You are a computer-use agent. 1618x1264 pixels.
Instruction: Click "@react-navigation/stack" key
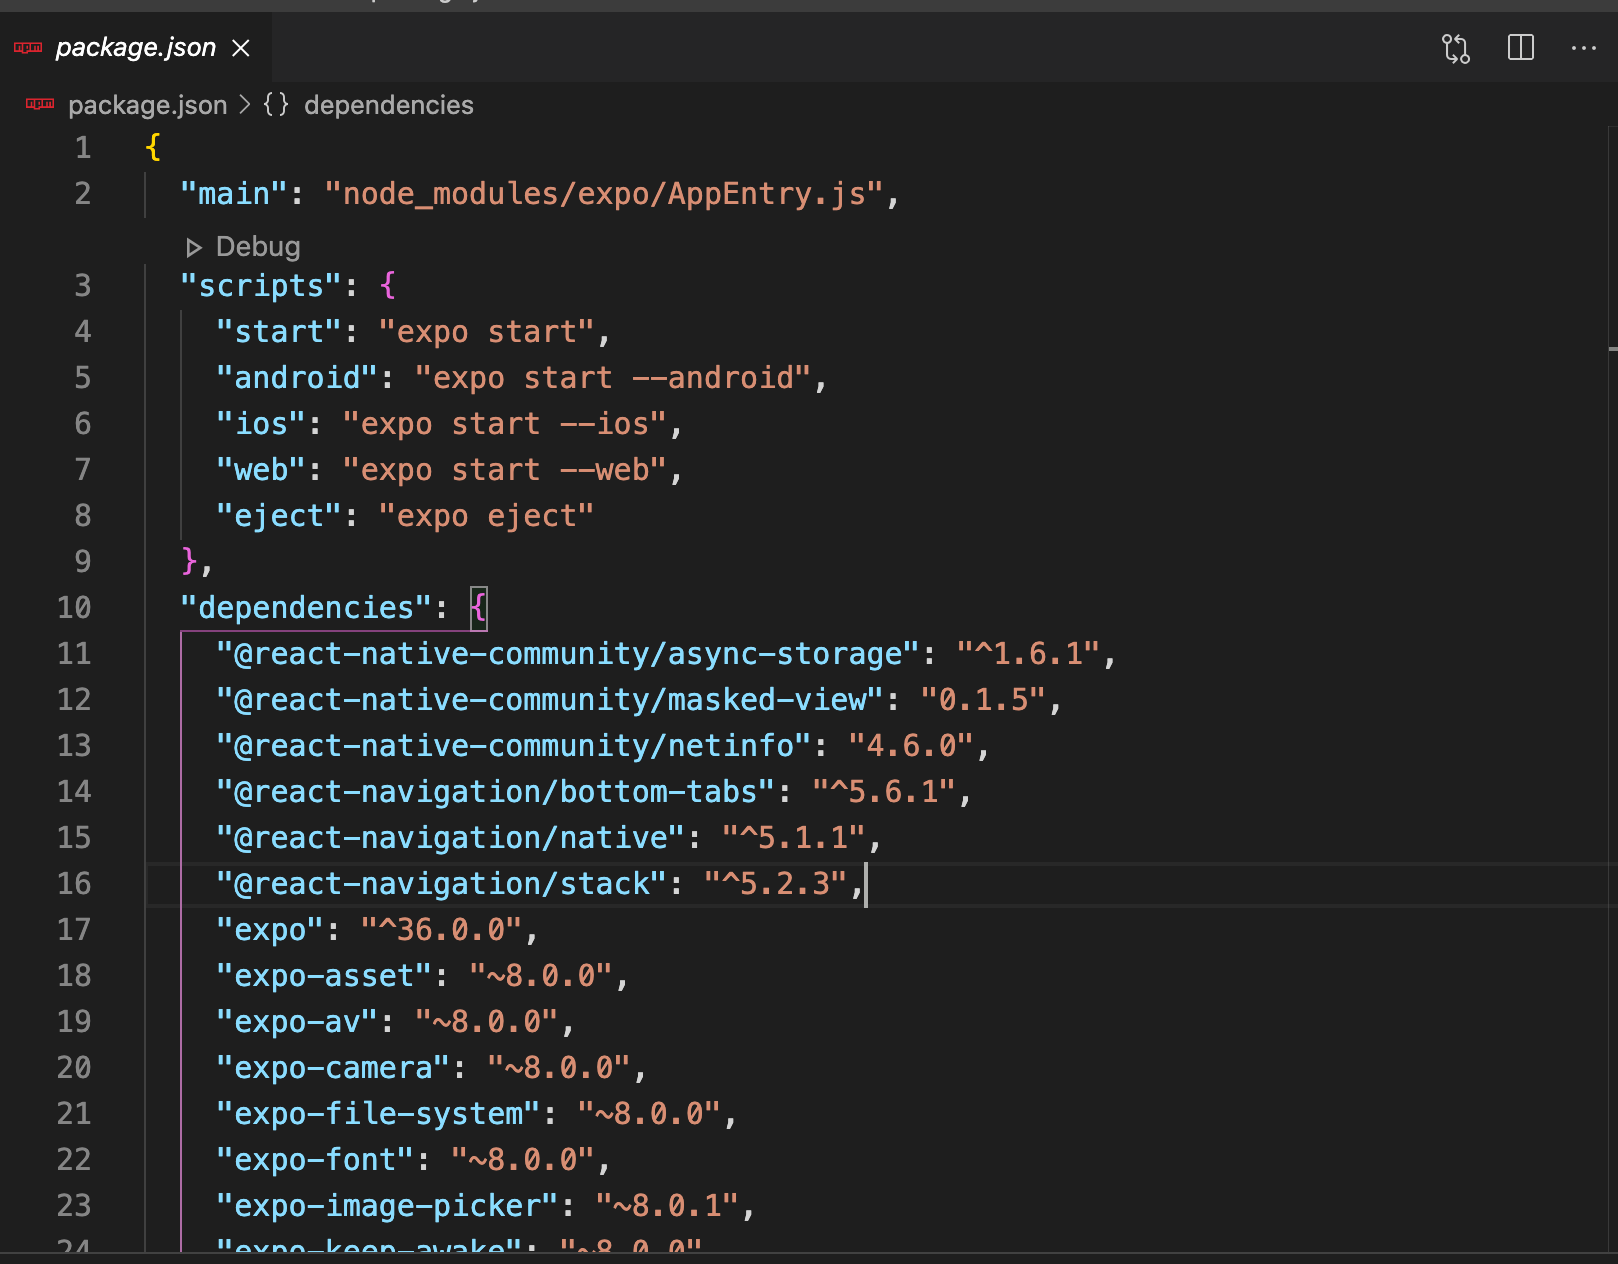442,883
